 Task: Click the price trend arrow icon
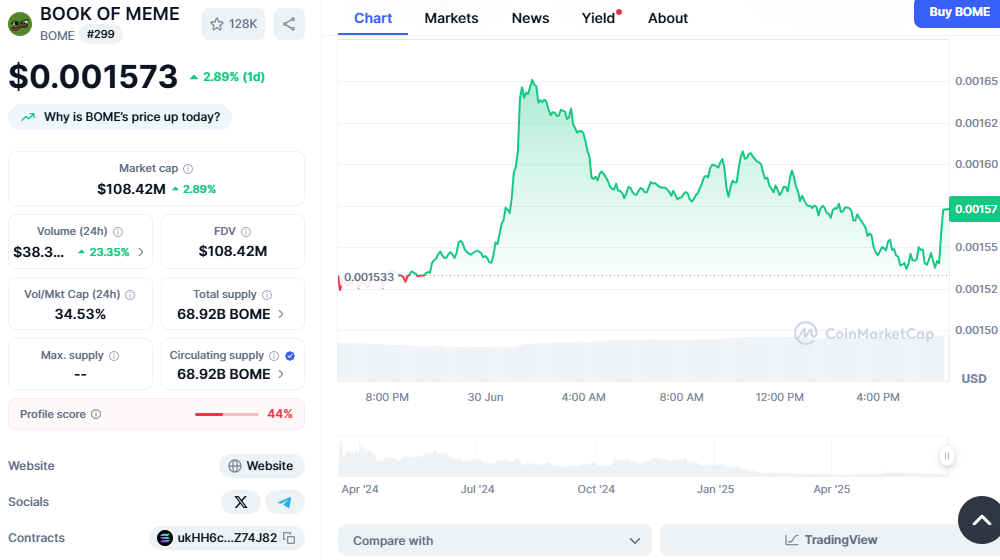pos(27,117)
